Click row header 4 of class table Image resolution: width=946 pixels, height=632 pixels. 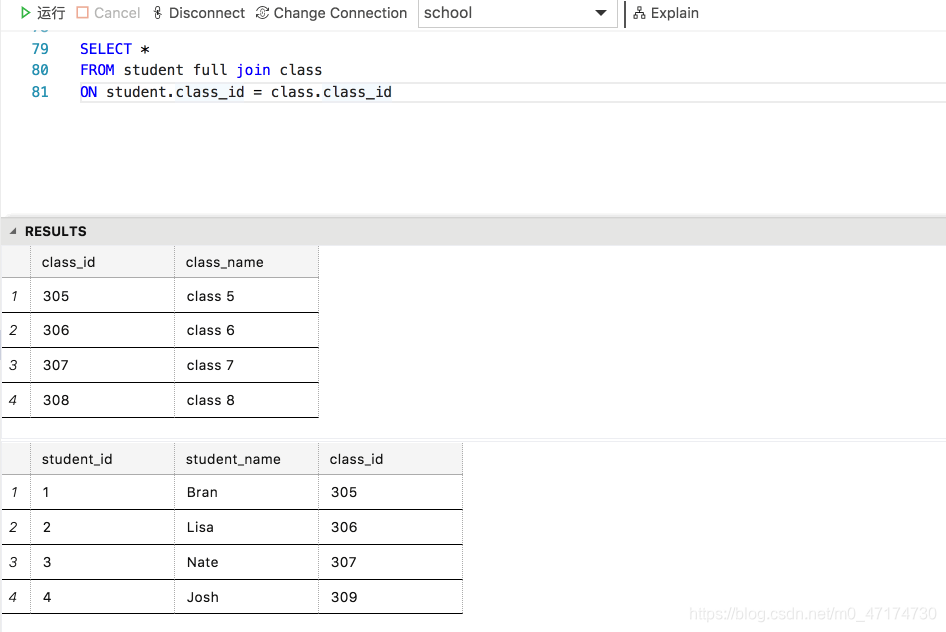tap(16, 400)
